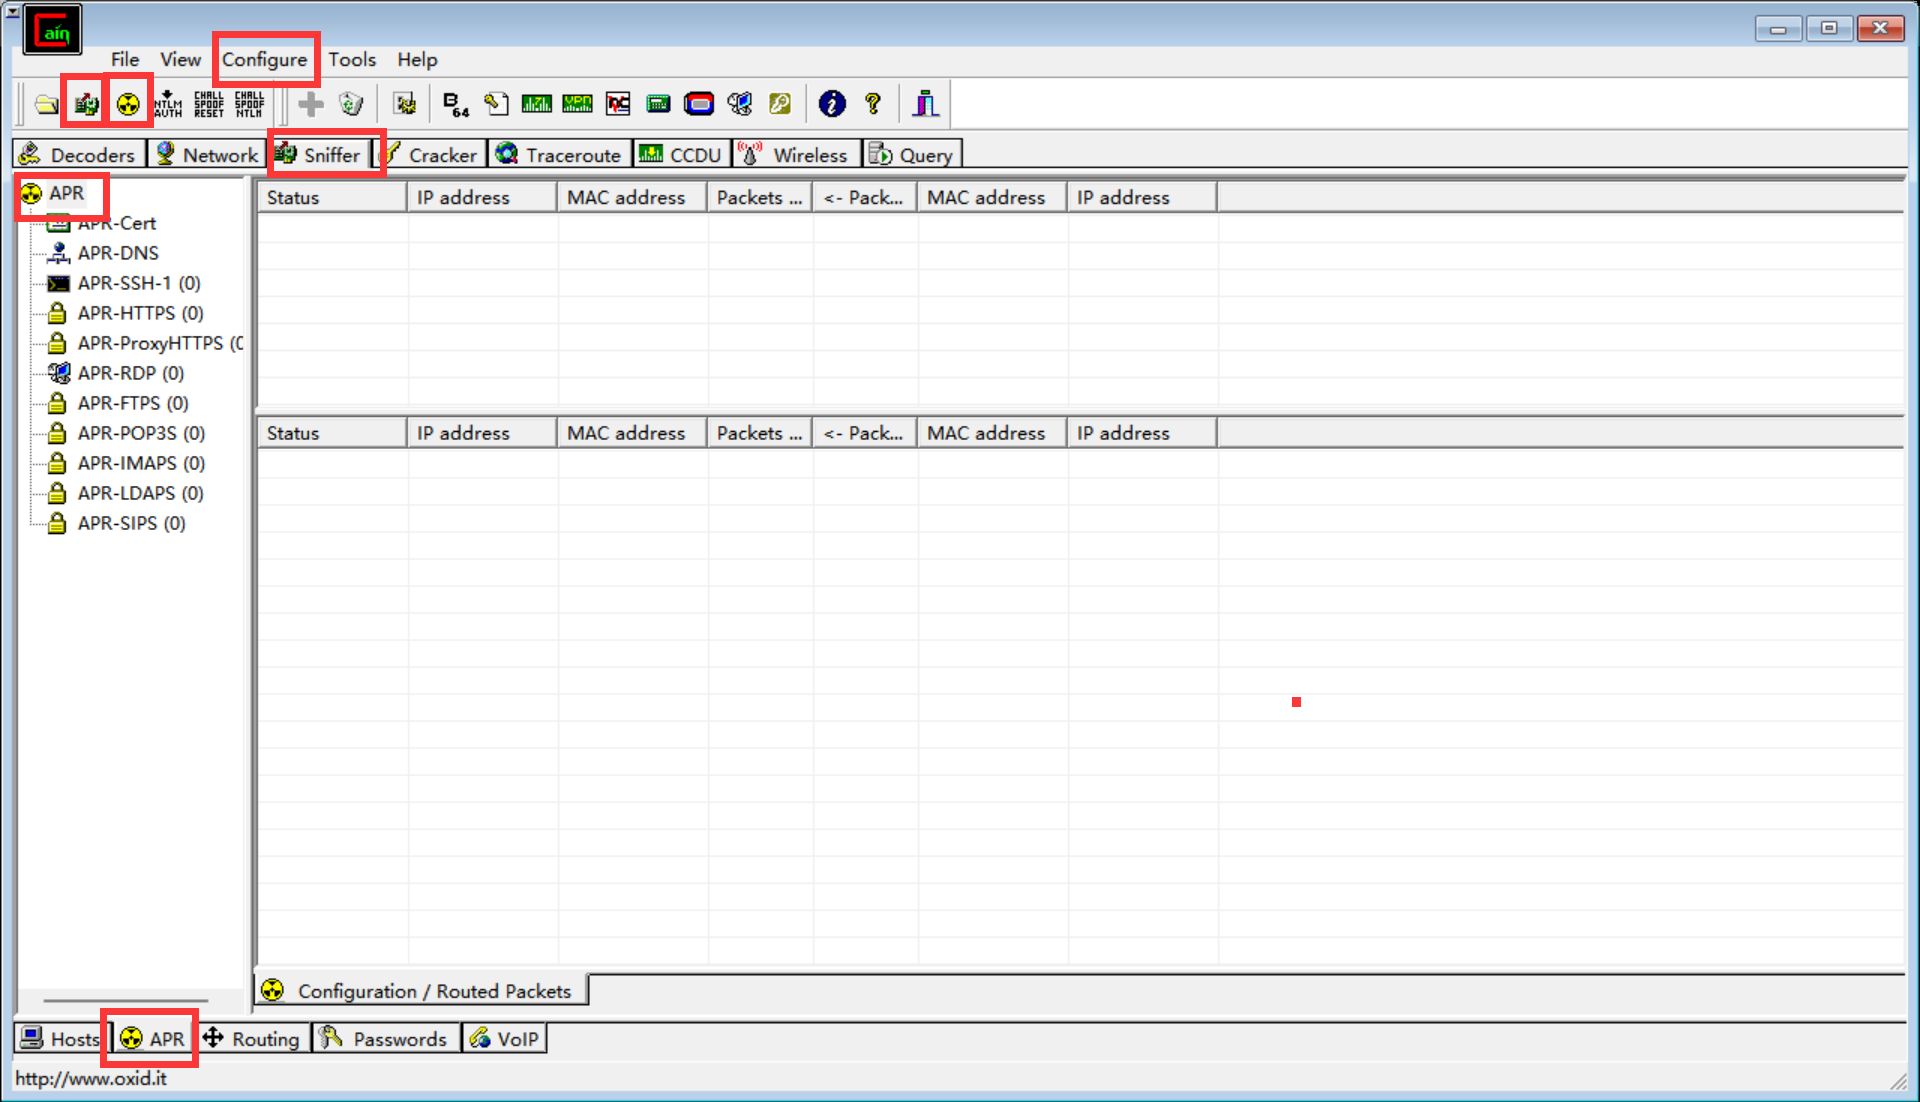Viewport: 1920px width, 1102px height.
Task: Switch to the Network tab
Action: (x=207, y=154)
